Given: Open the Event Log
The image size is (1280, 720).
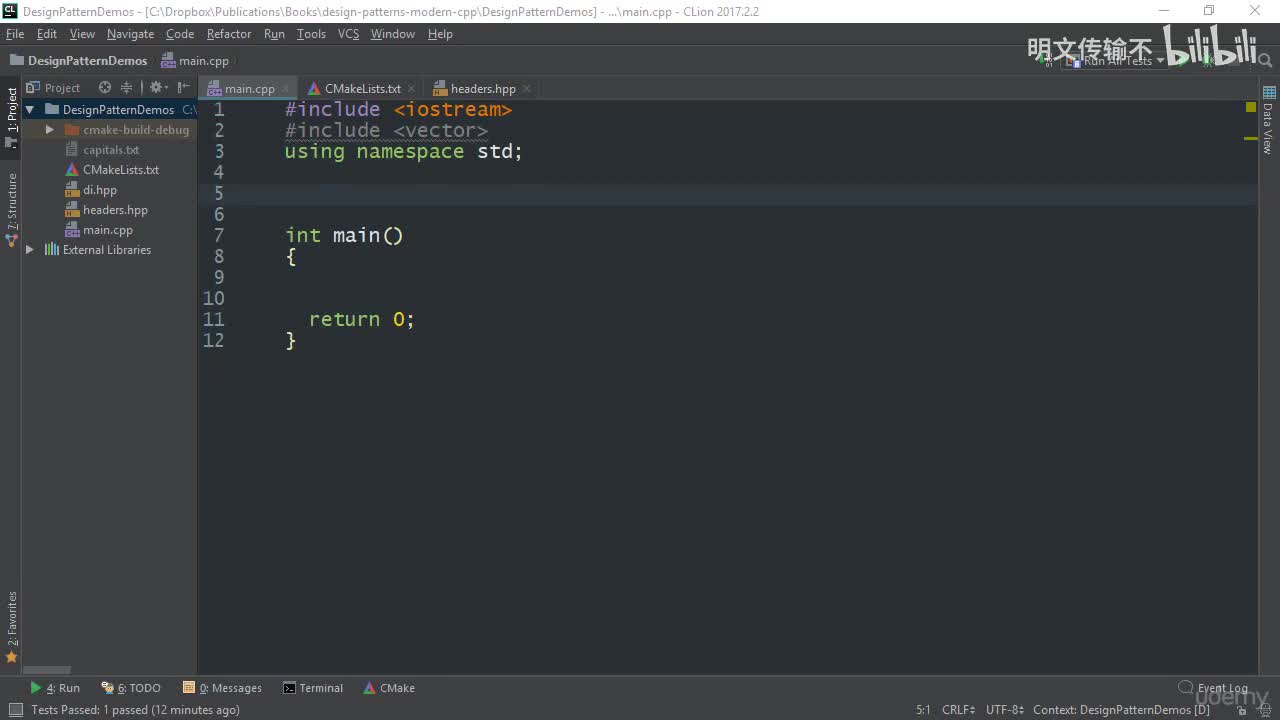Looking at the screenshot, I should pos(1213,688).
